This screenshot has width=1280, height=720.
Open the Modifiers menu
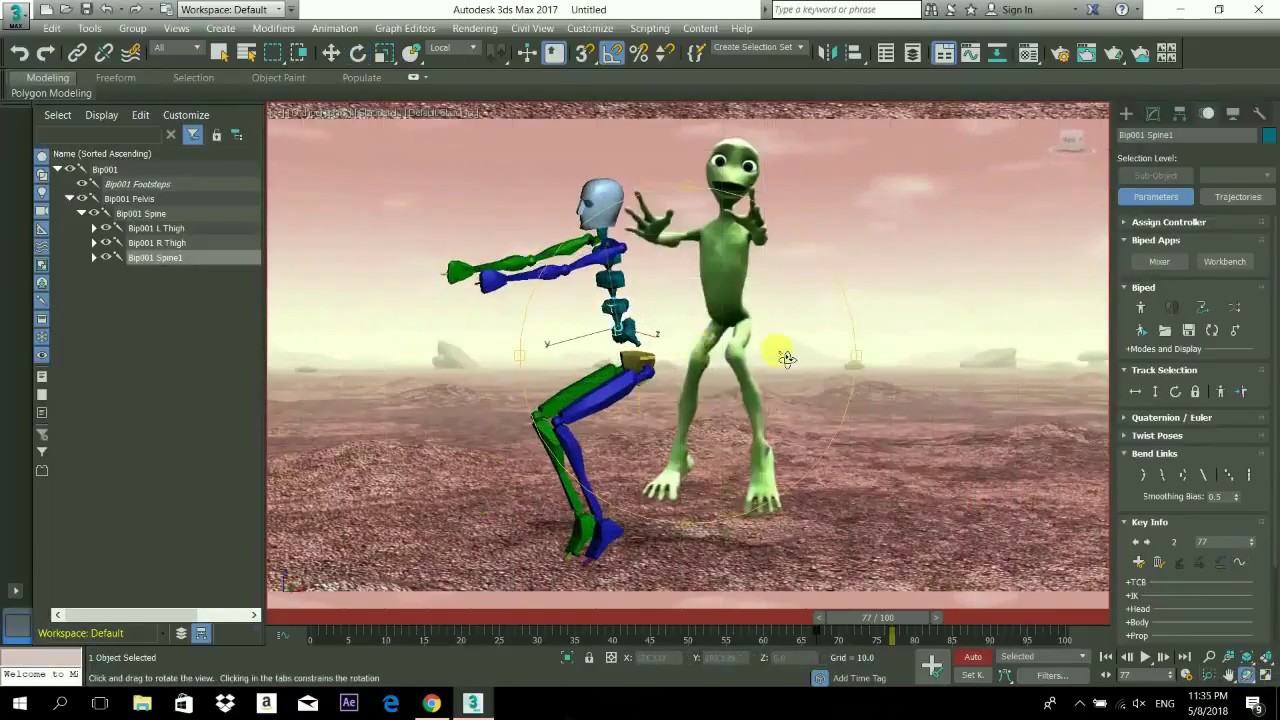(x=273, y=28)
